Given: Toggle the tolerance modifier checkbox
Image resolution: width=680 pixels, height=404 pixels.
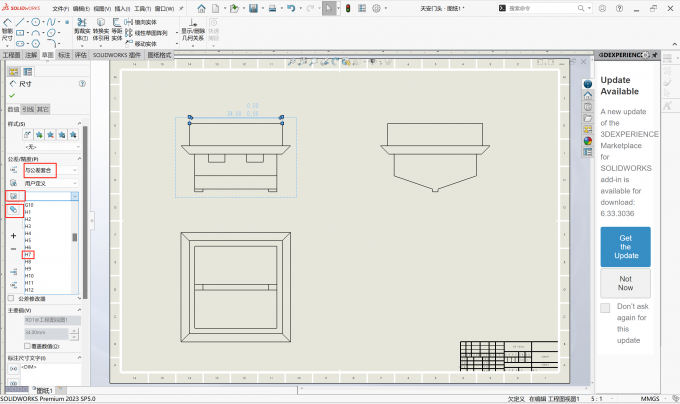Looking at the screenshot, I should tap(11, 298).
